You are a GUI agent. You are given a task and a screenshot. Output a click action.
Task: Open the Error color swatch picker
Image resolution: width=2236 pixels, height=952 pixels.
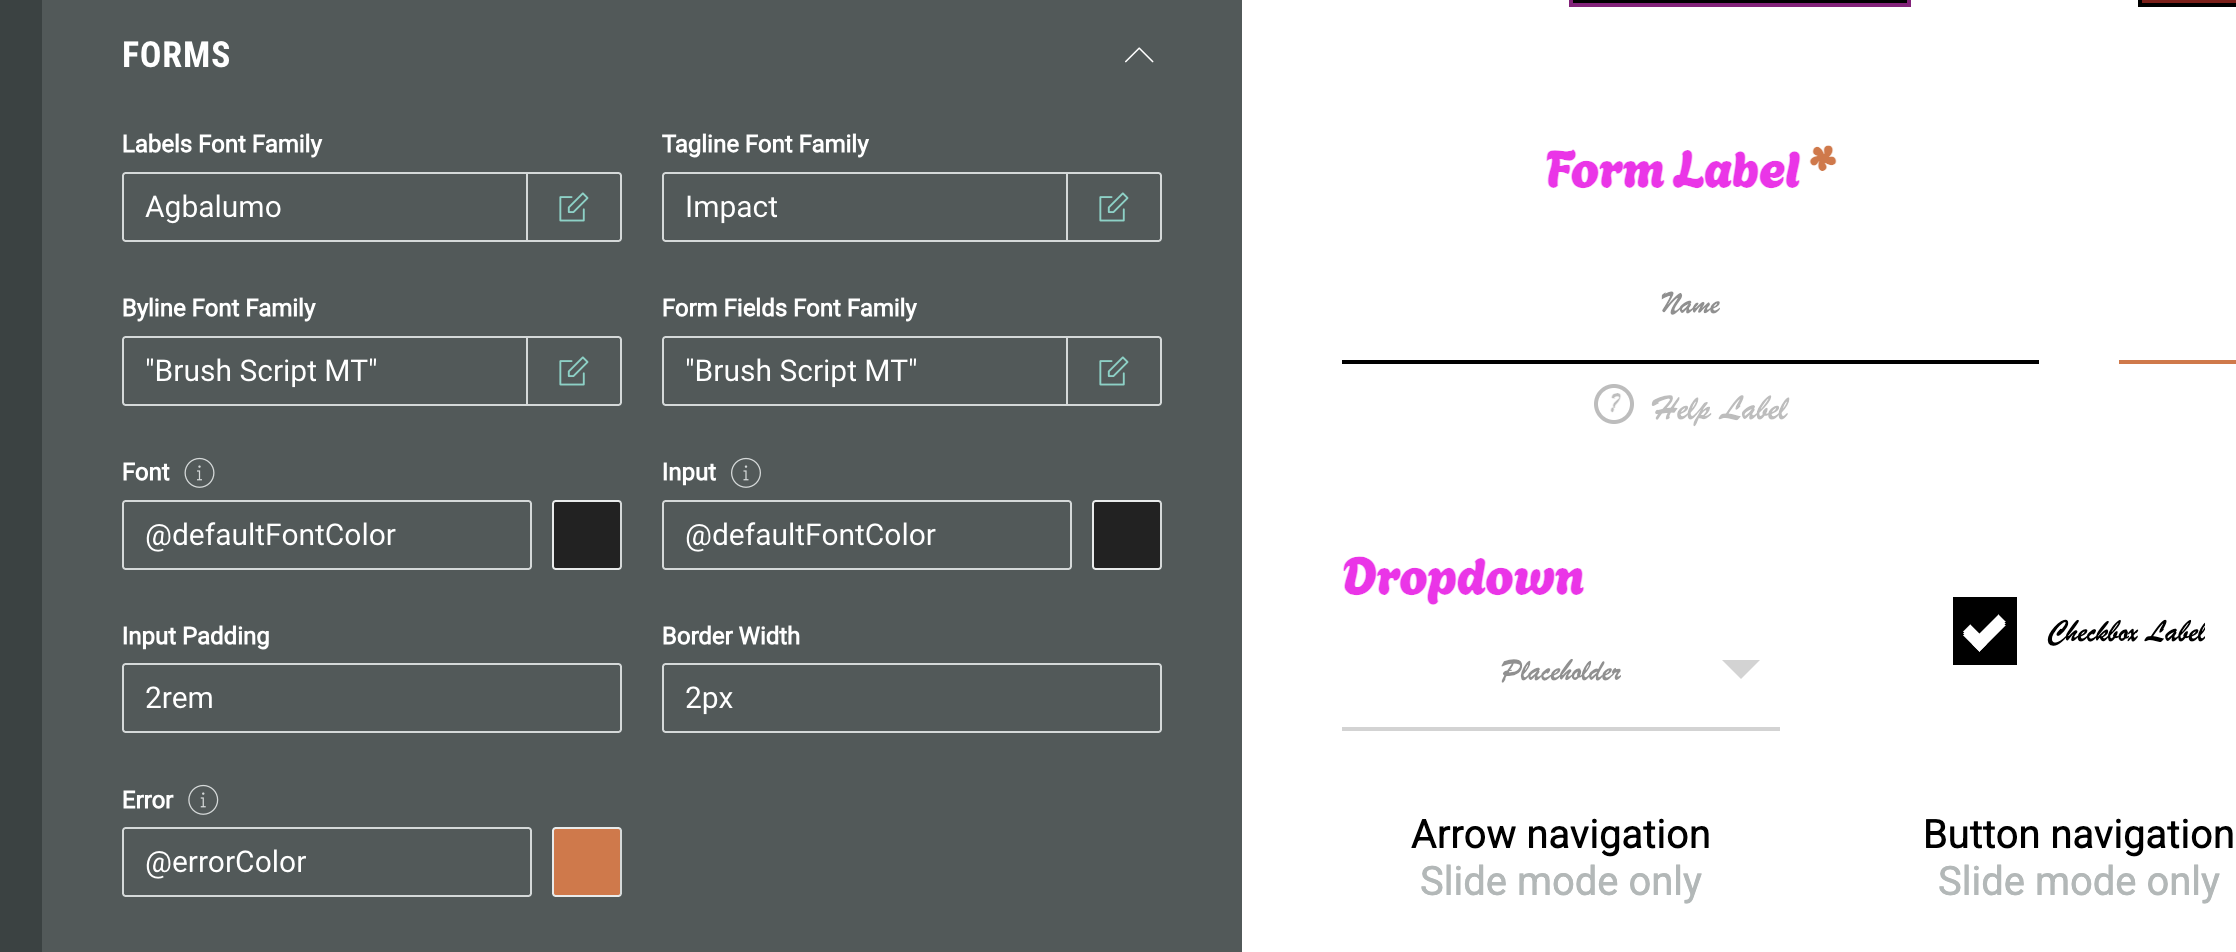587,862
